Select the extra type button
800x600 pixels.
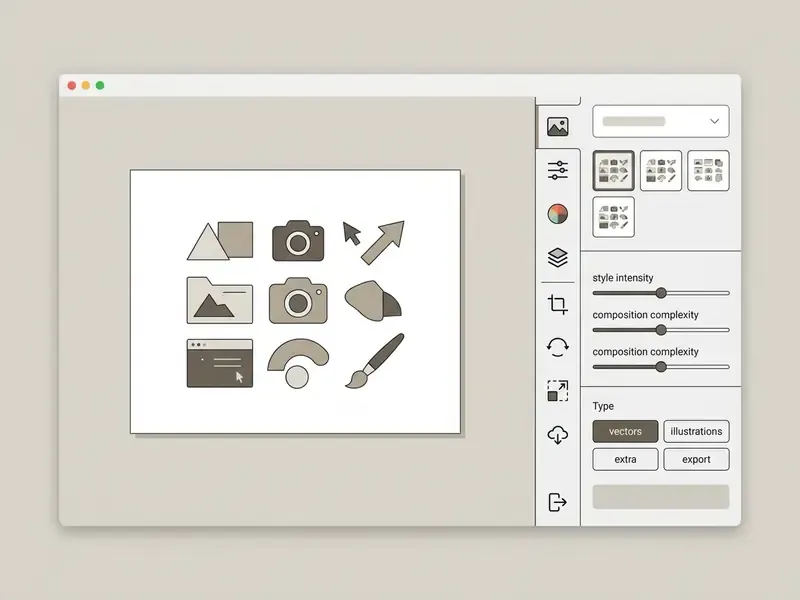tap(626, 459)
